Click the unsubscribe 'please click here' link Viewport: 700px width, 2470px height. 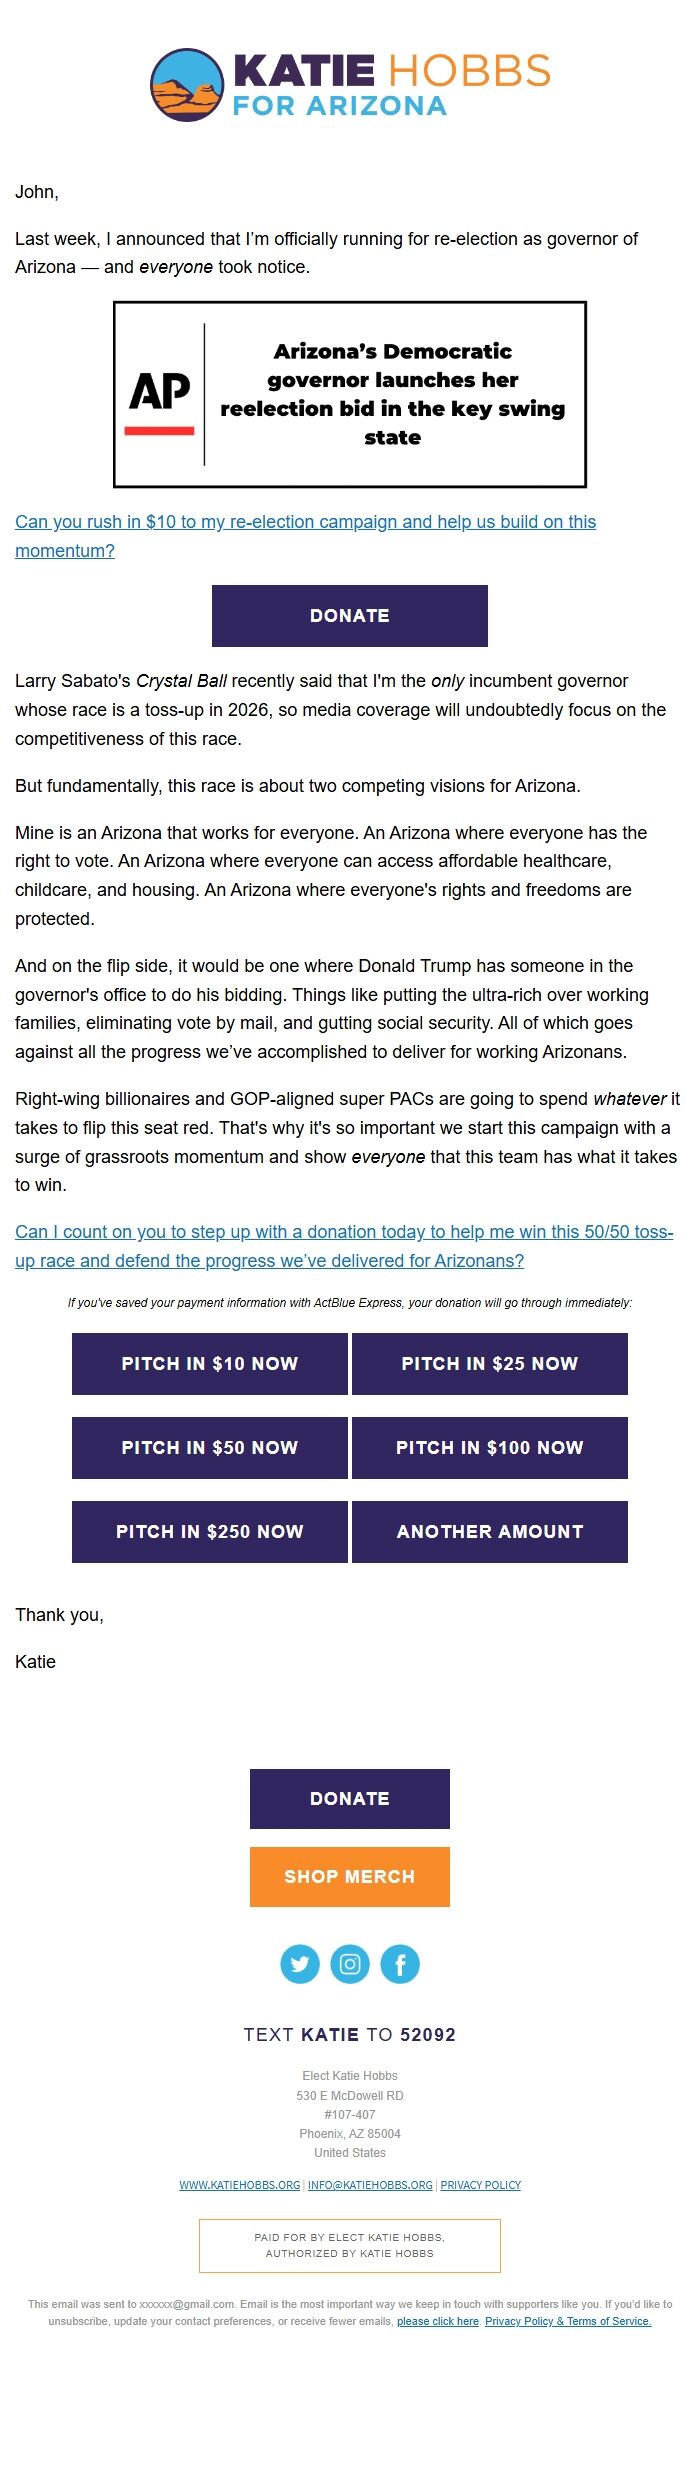tap(438, 2321)
